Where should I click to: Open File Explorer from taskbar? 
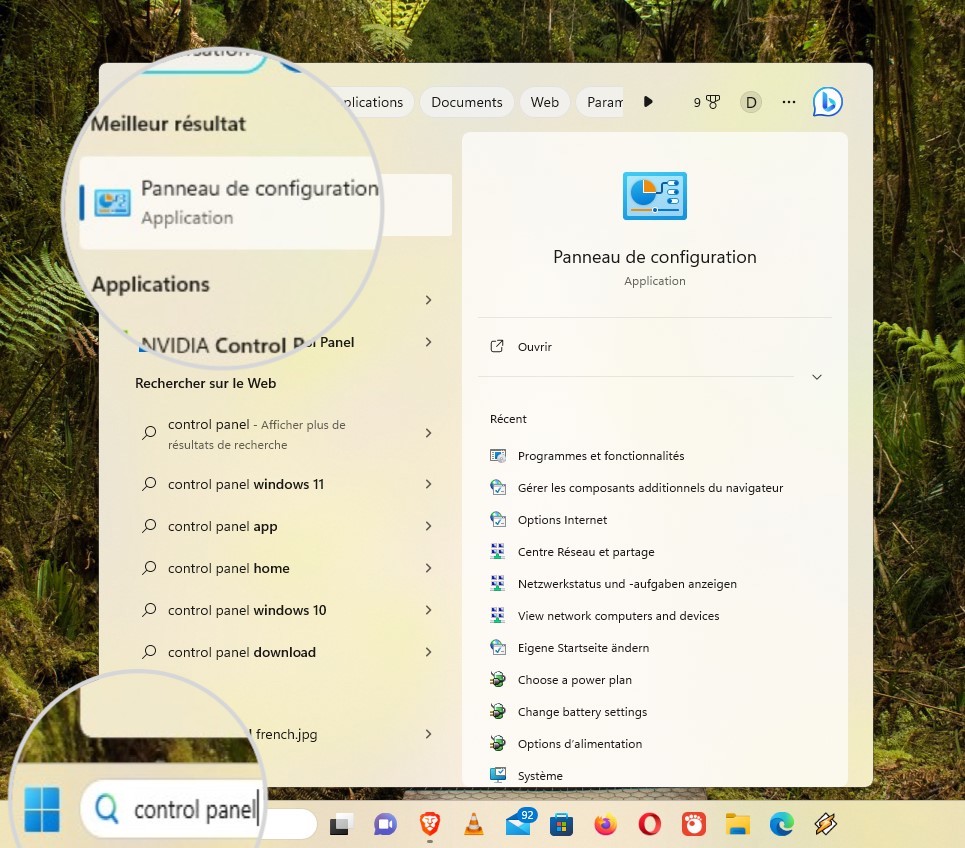[737, 824]
